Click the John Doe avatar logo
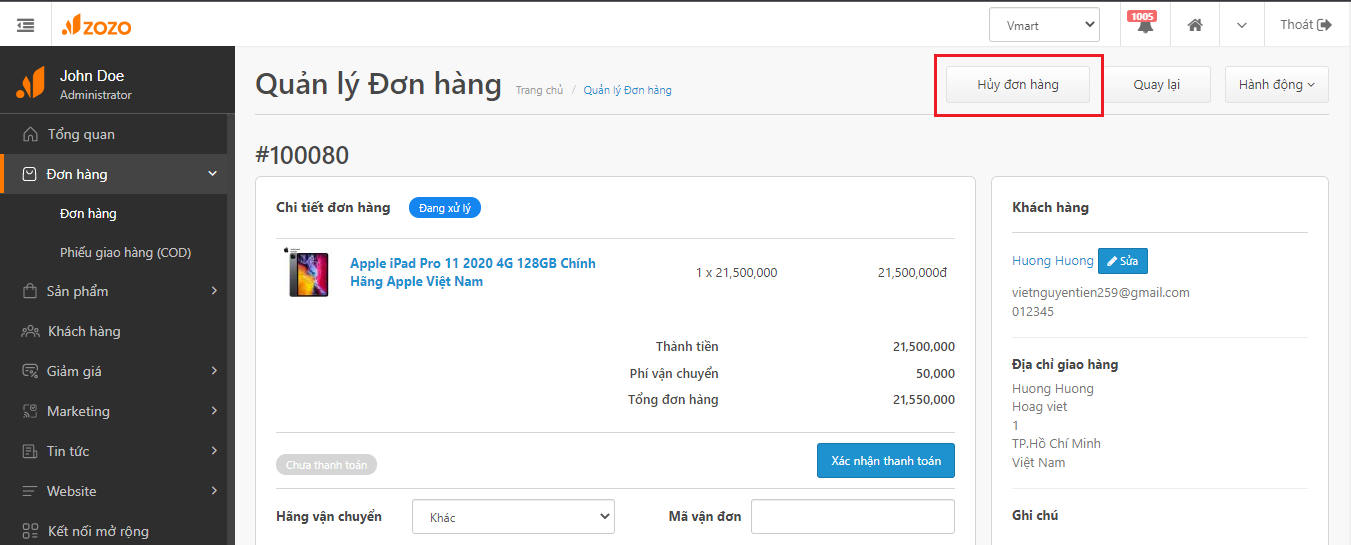1351x545 pixels. point(30,83)
